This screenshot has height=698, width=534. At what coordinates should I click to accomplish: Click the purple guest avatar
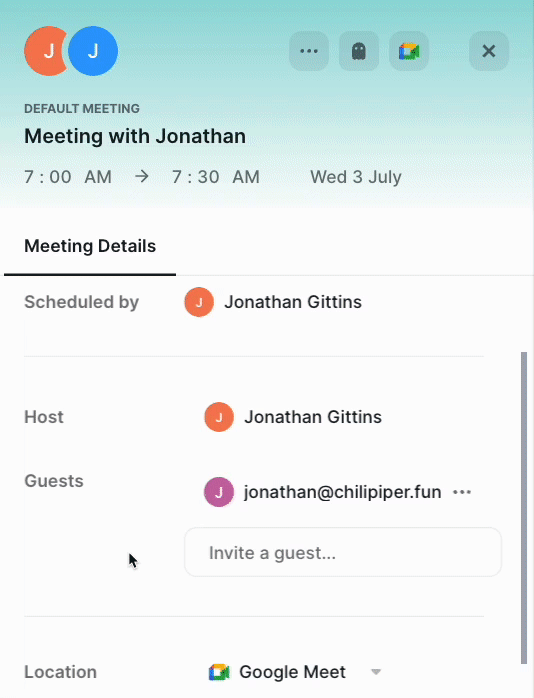(x=219, y=492)
